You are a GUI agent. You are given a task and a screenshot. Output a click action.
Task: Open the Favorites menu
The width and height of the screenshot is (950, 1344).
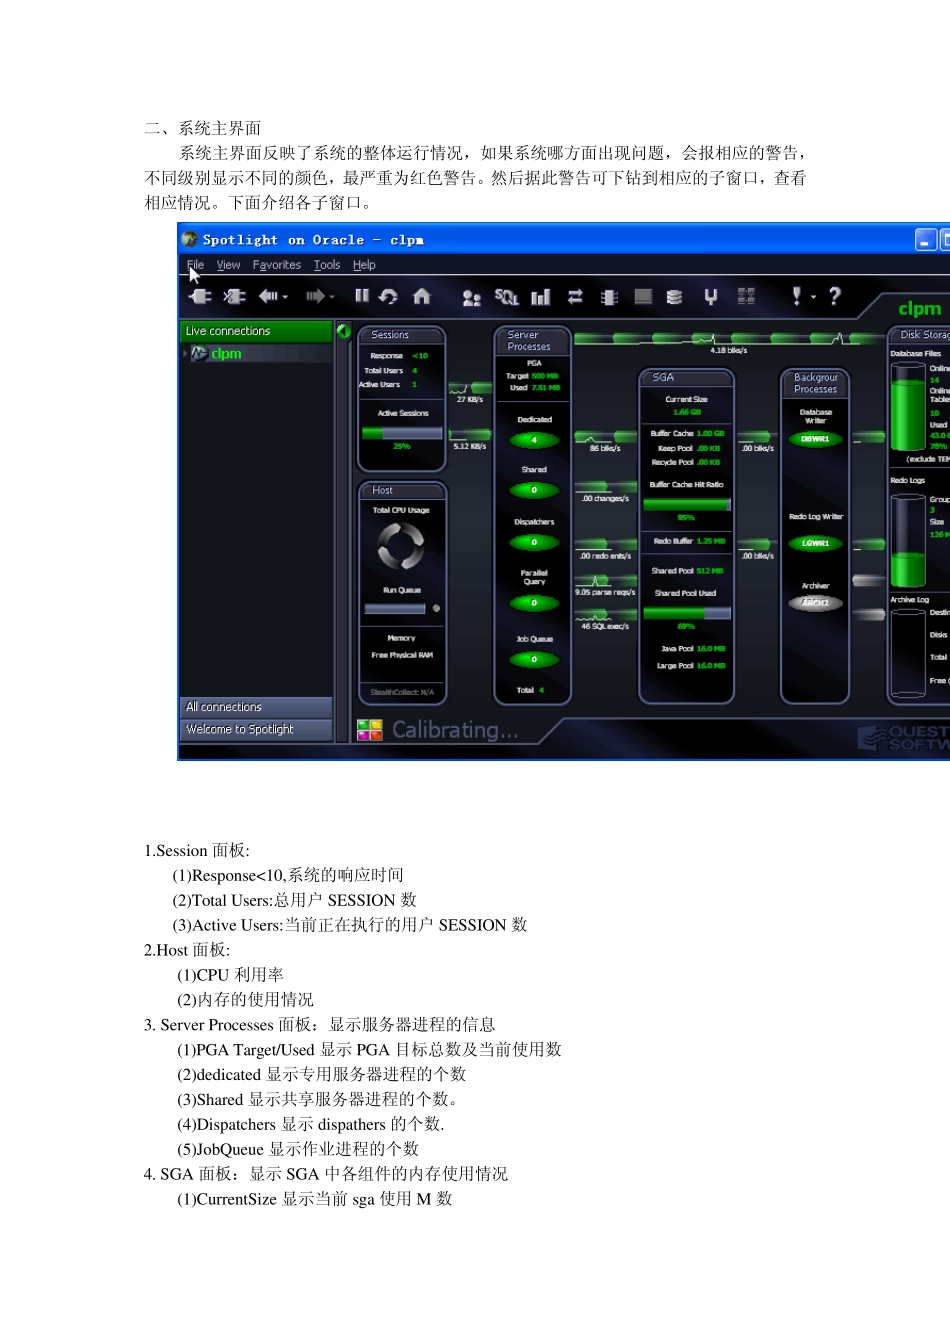(277, 265)
